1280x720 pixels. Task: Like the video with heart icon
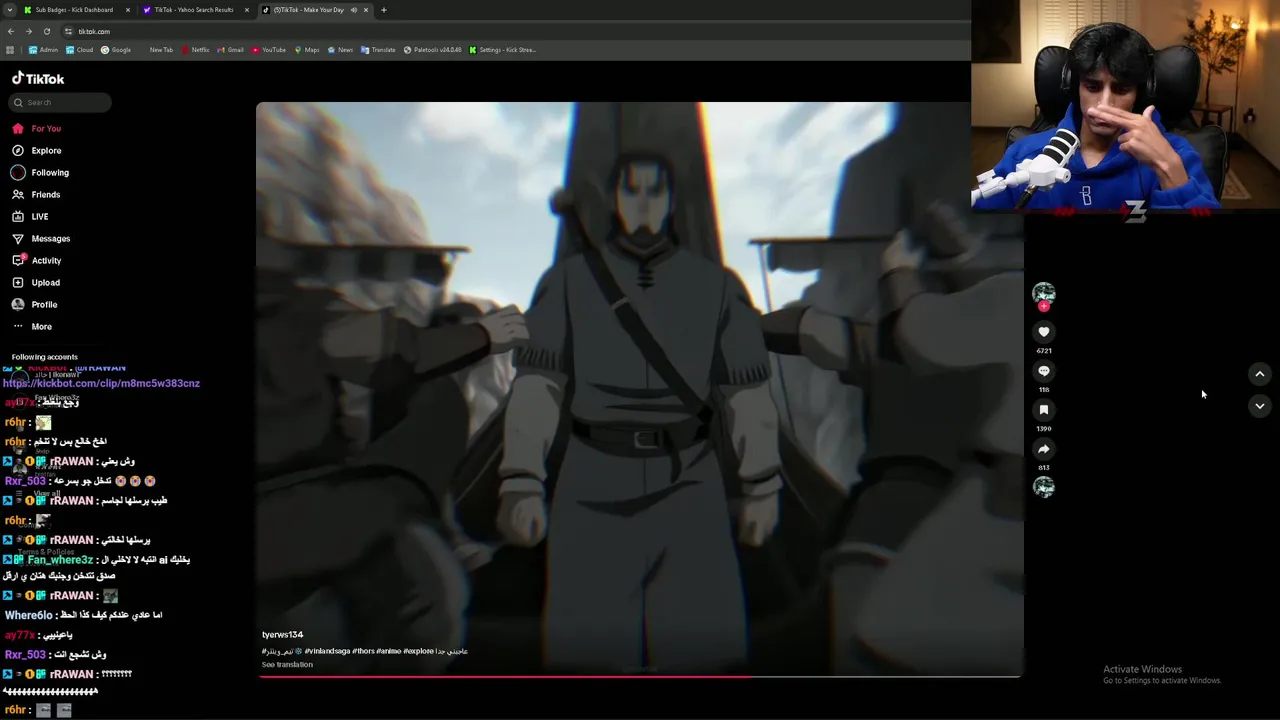tap(1043, 332)
